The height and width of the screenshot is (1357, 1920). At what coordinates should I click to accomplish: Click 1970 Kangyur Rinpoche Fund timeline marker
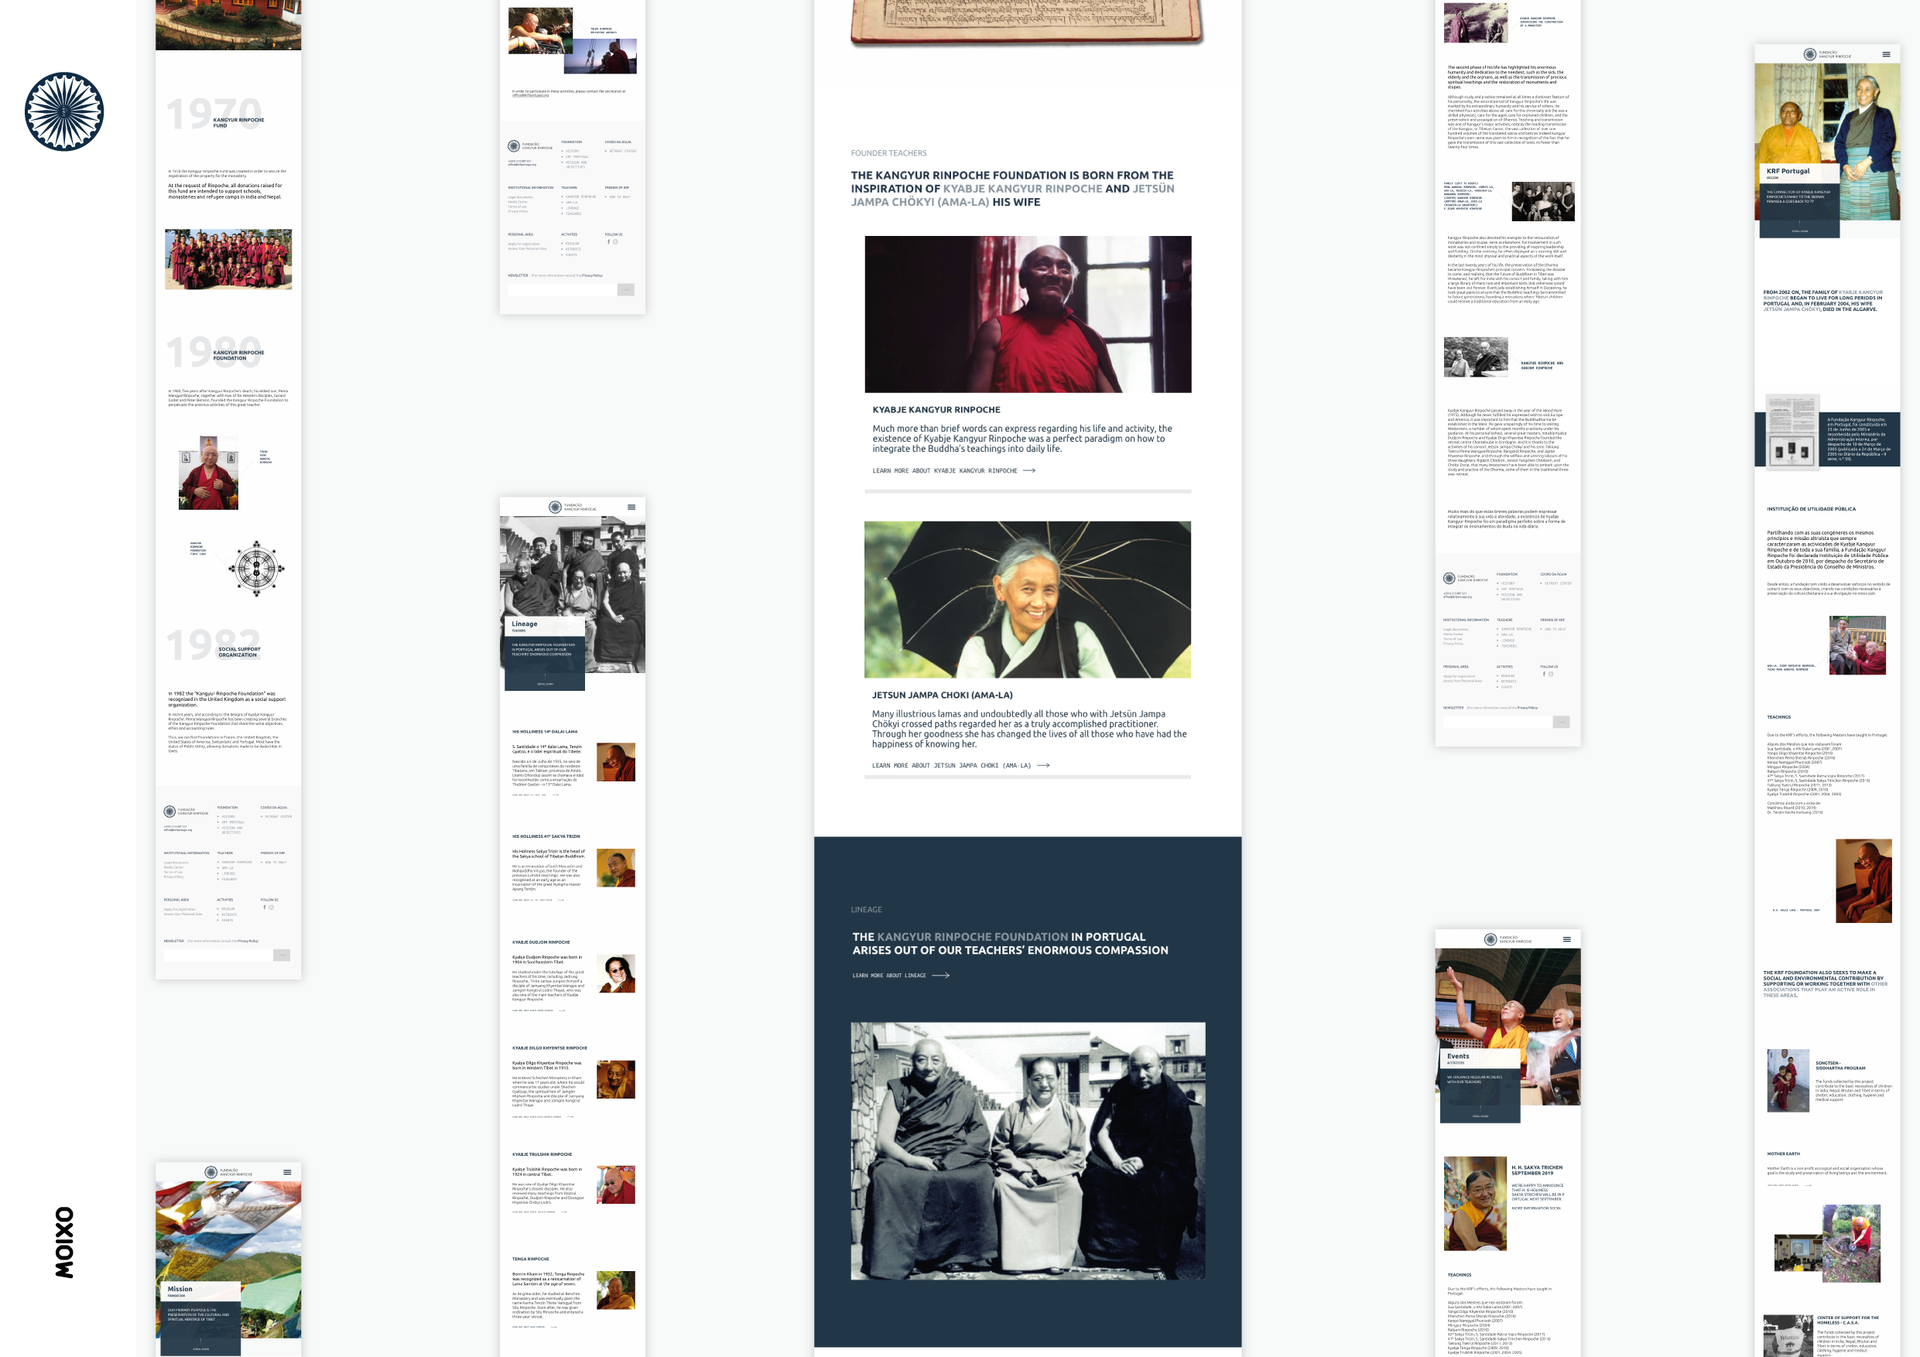[215, 115]
